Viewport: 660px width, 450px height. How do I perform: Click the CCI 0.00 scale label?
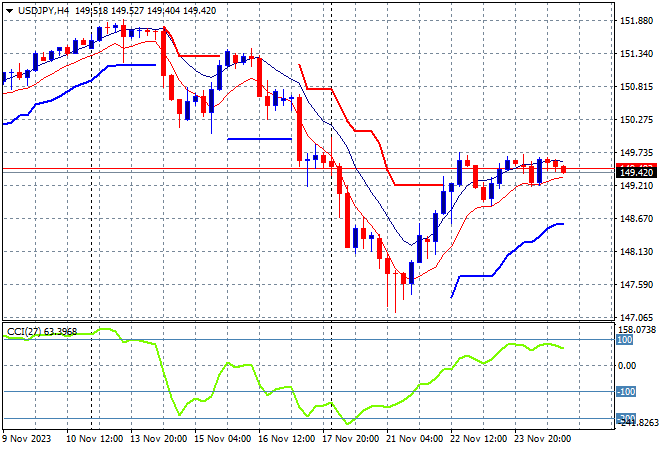(627, 366)
